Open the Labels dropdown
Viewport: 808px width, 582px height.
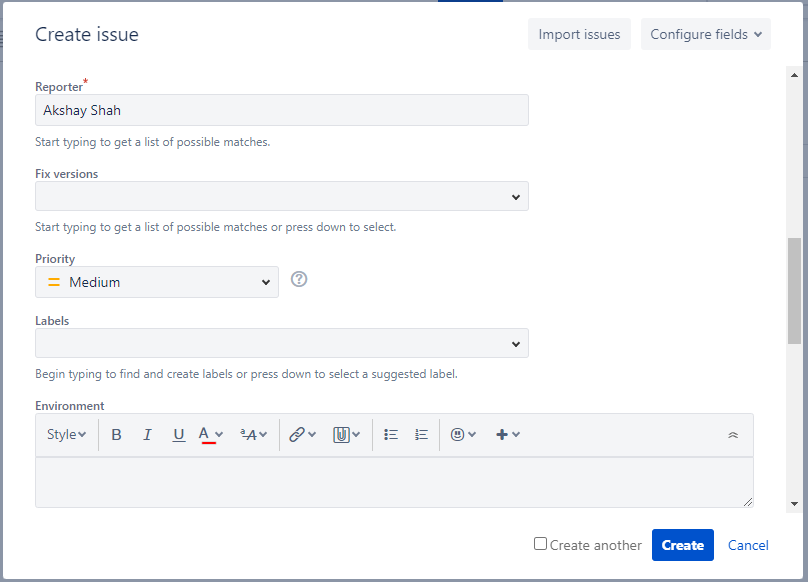282,343
